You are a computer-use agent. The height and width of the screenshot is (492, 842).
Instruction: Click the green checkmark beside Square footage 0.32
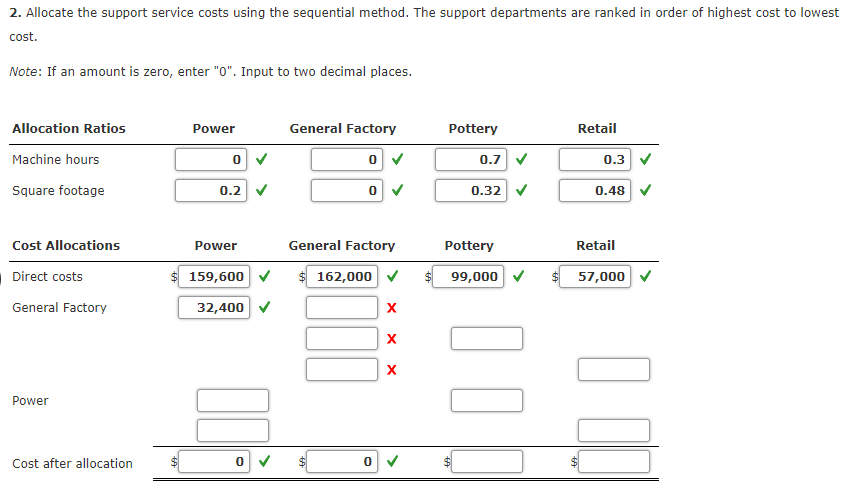tap(521, 190)
